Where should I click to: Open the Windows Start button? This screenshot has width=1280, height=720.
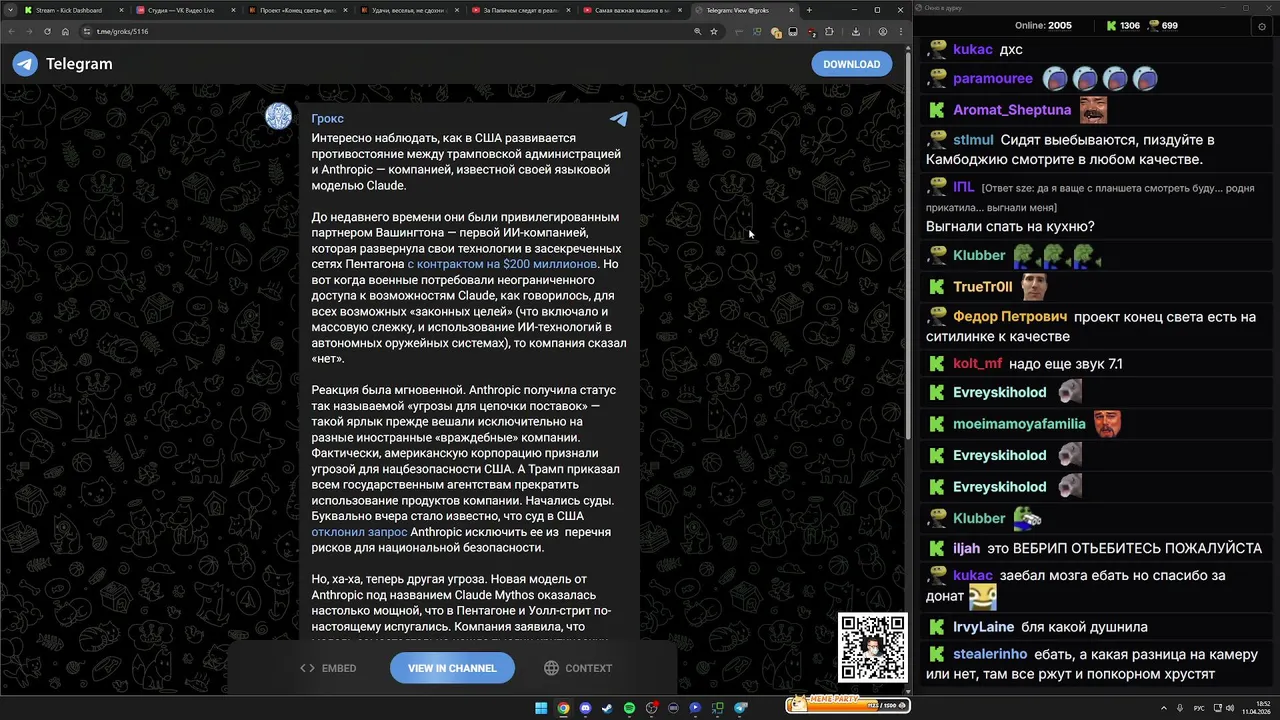(x=541, y=708)
